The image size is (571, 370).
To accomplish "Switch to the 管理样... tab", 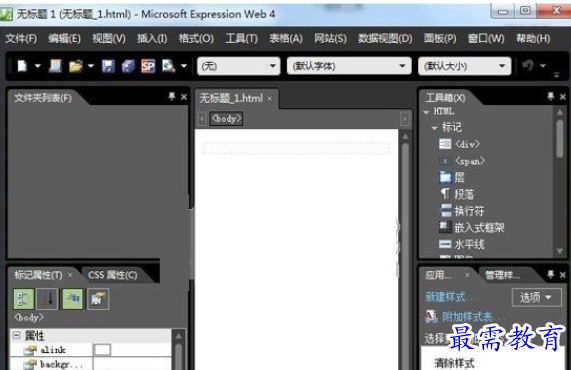I will (503, 275).
